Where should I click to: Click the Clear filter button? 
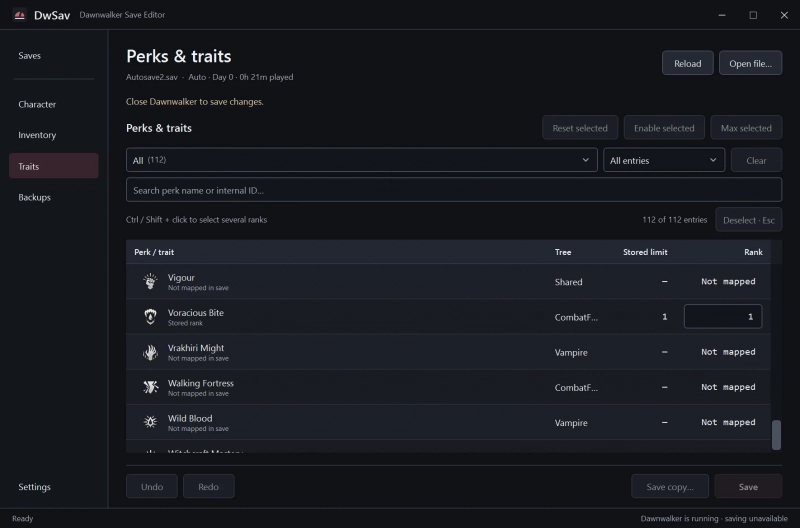[756, 160]
